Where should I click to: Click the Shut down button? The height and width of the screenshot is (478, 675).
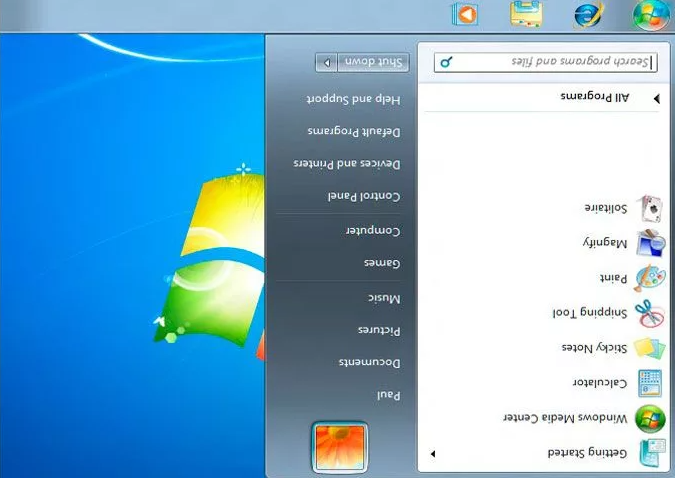pyautogui.click(x=373, y=63)
